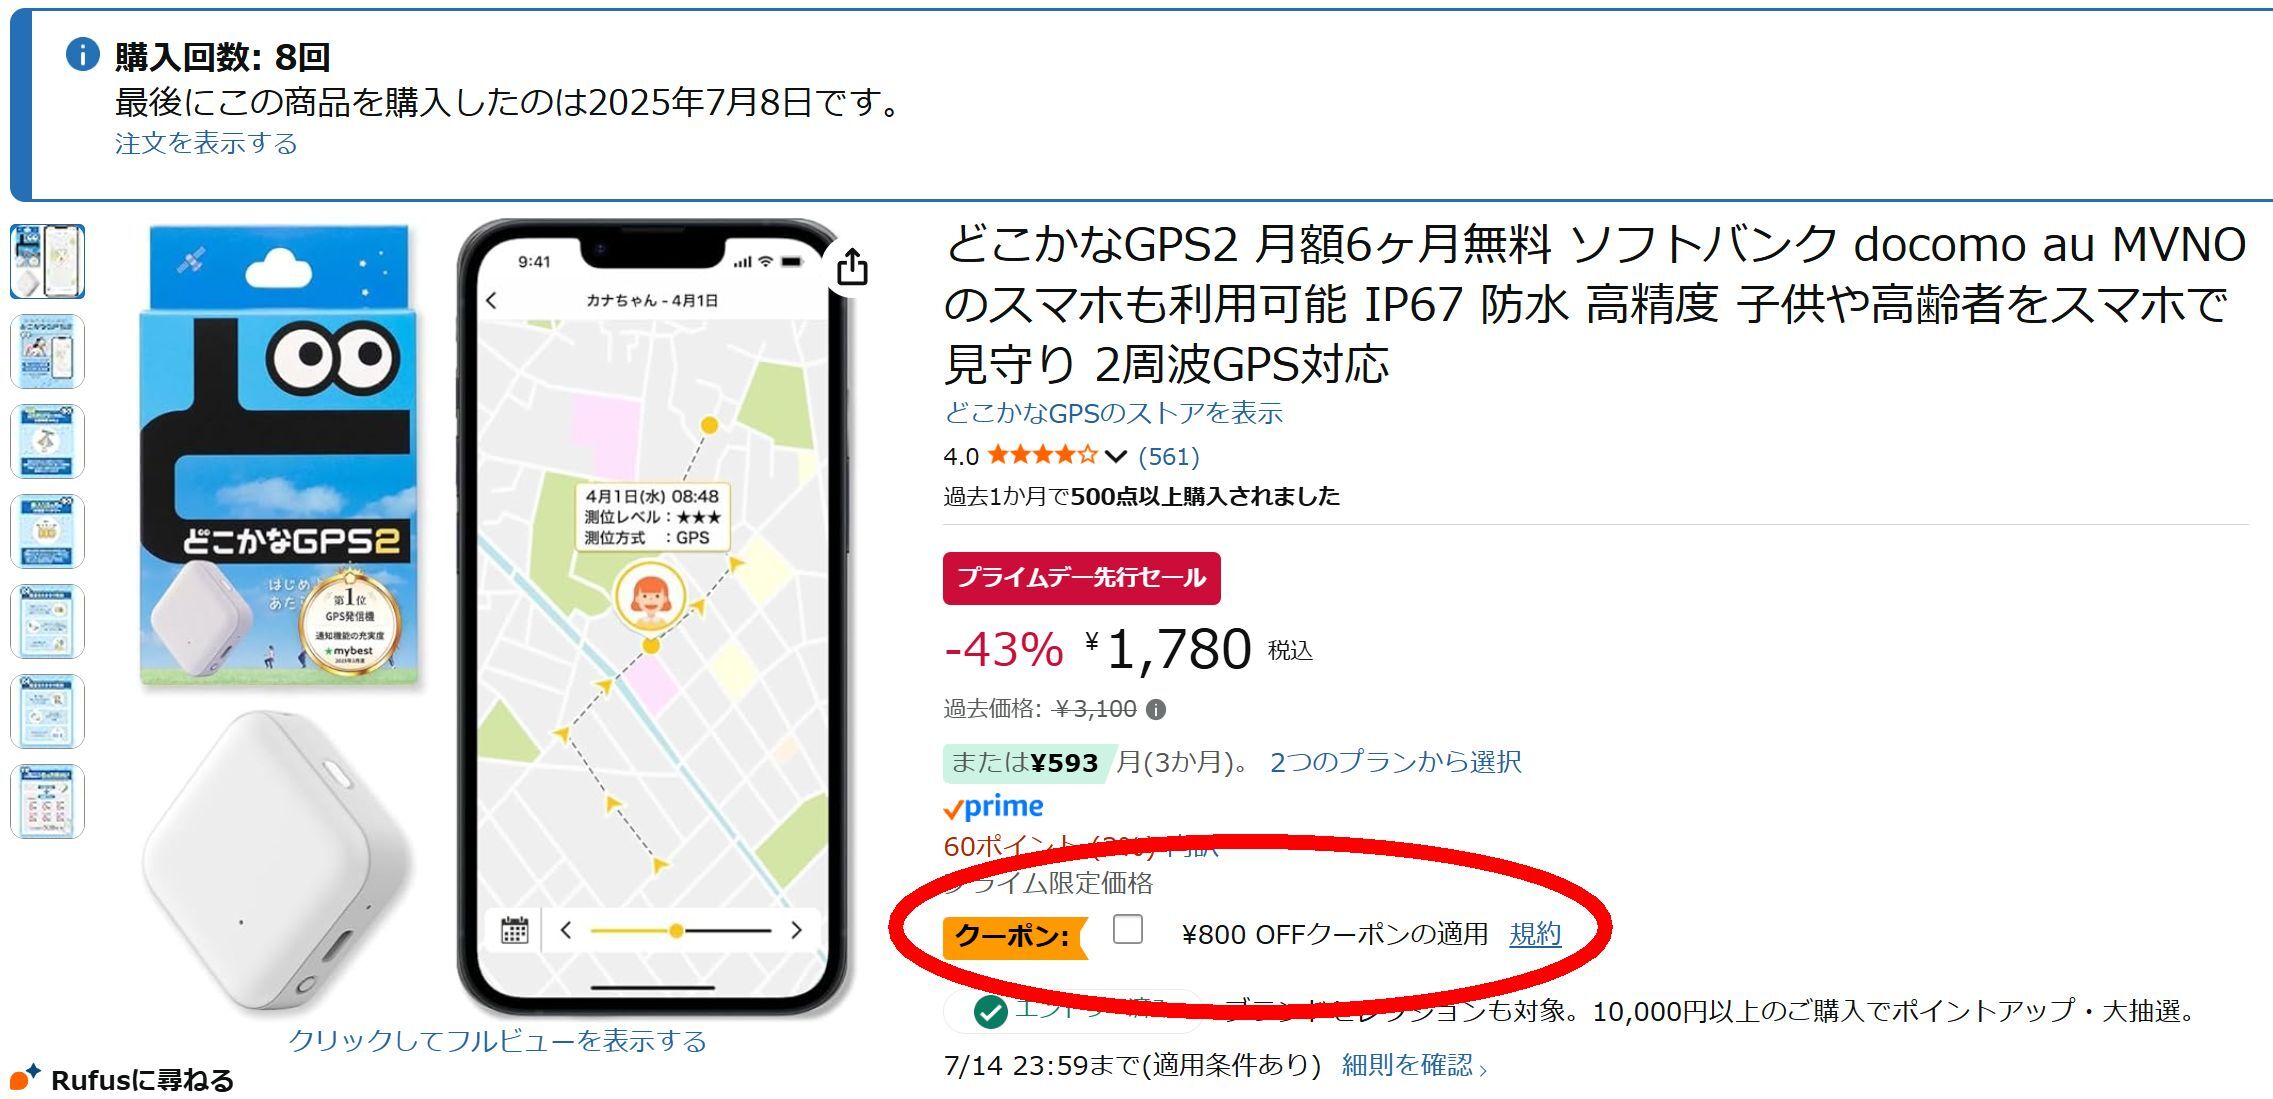Open the 561 reviews count link
Image resolution: width=2273 pixels, height=1099 pixels.
(1169, 457)
